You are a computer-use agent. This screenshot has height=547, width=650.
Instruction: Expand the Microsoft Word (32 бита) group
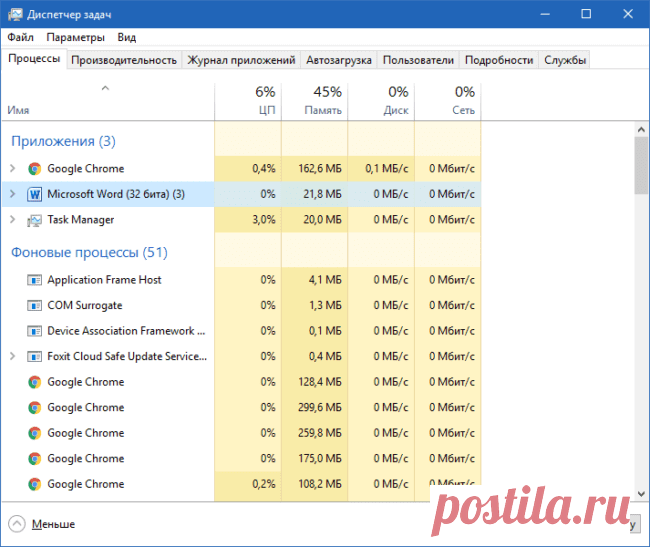click(12, 194)
